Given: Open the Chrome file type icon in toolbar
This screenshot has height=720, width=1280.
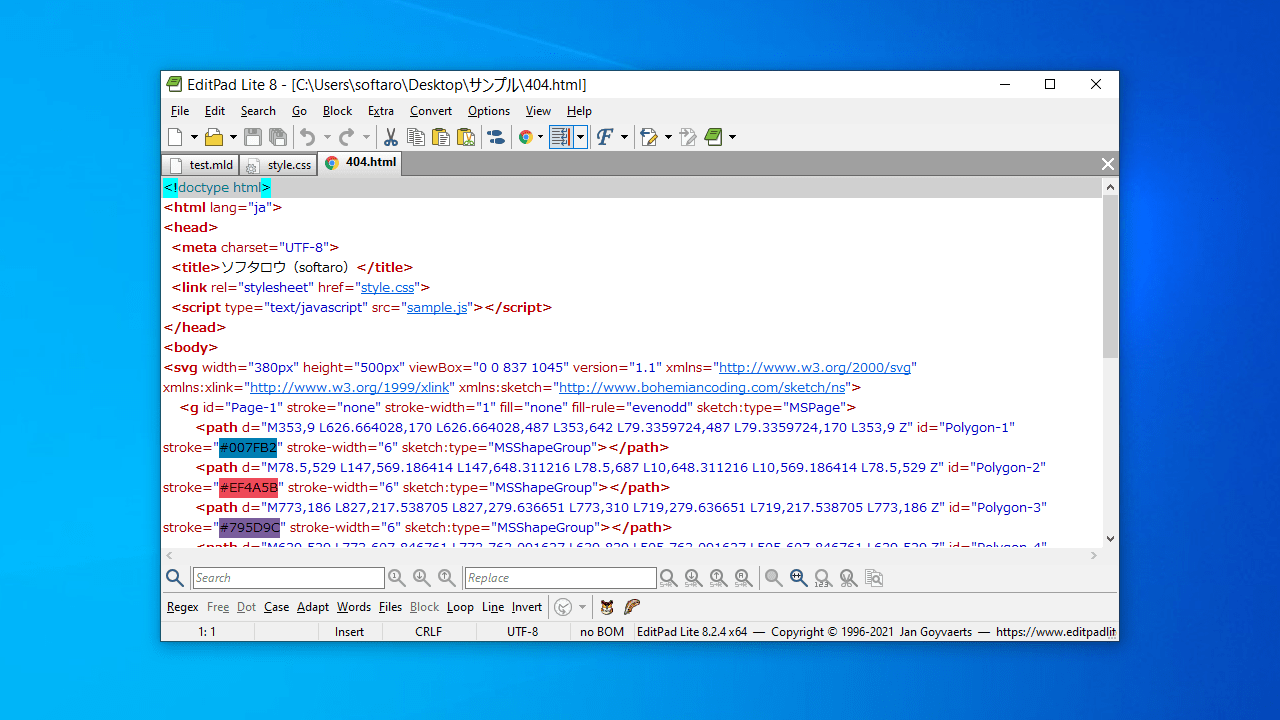Looking at the screenshot, I should (x=526, y=137).
